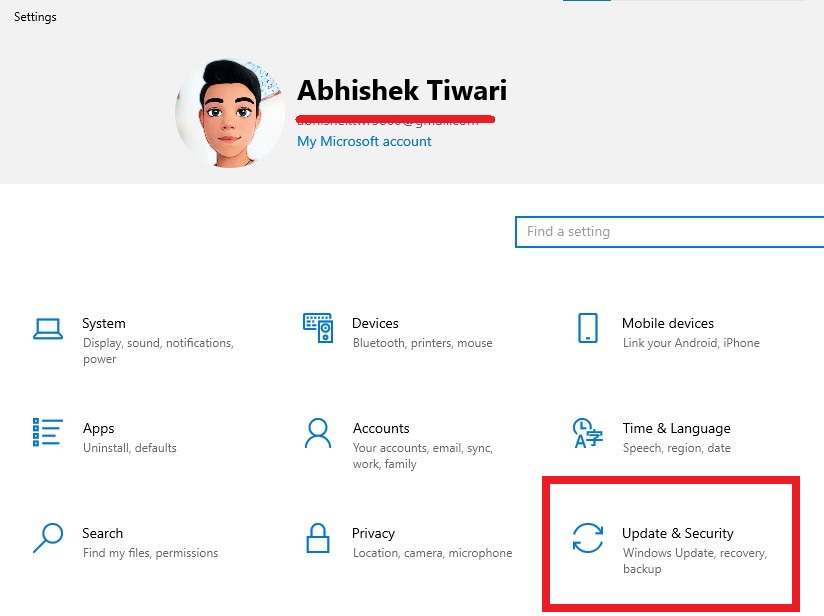Click the Settings window title text
Viewport: 824px width, 616px height.
click(35, 17)
